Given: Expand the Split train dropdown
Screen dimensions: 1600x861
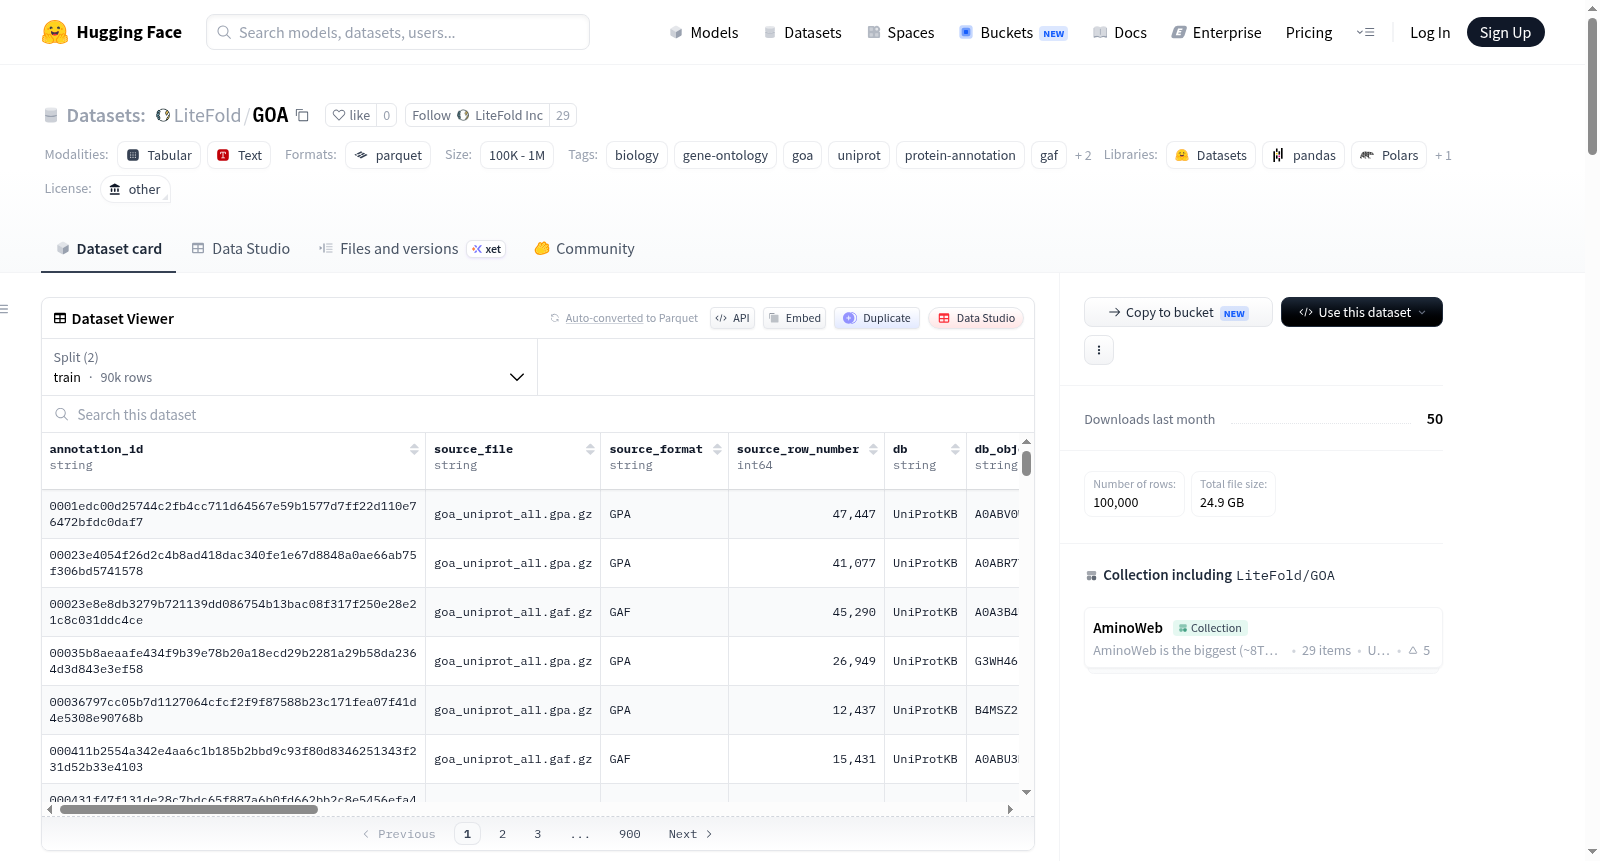Looking at the screenshot, I should 289,367.
